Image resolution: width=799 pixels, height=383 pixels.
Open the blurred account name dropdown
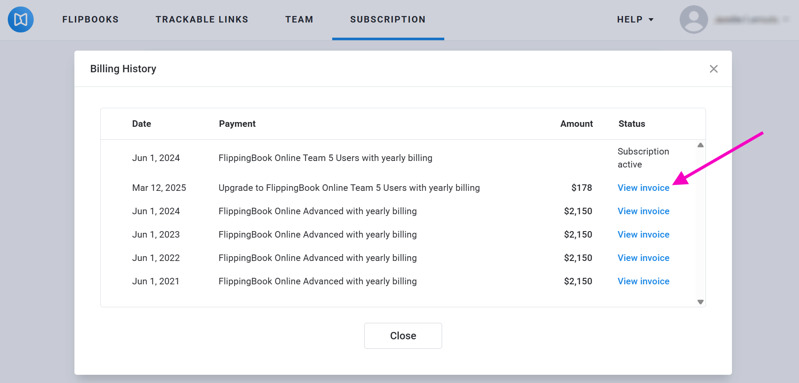click(x=749, y=20)
